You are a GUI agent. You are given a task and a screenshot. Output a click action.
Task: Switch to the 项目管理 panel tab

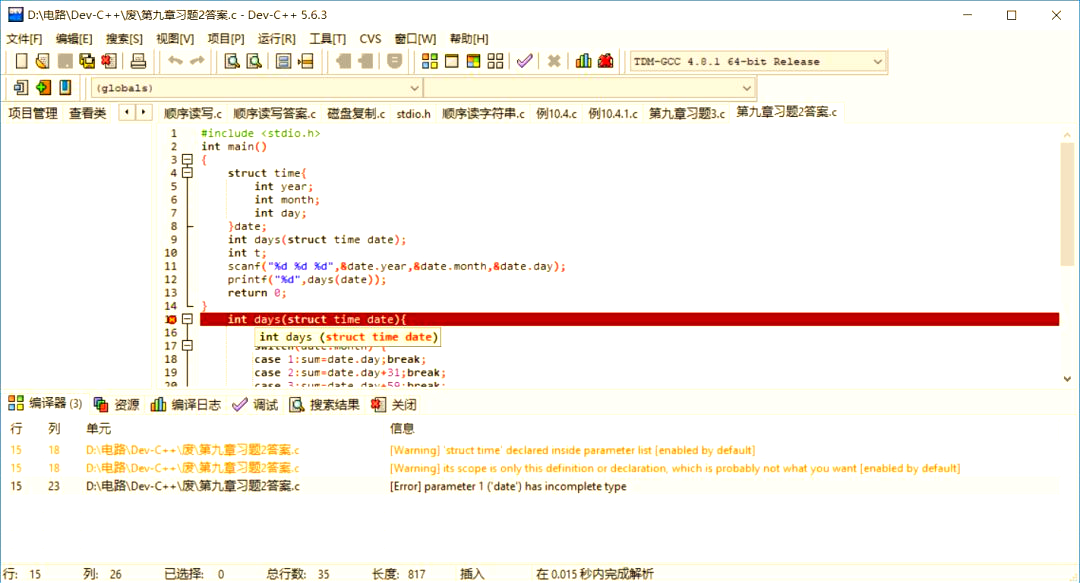32,113
